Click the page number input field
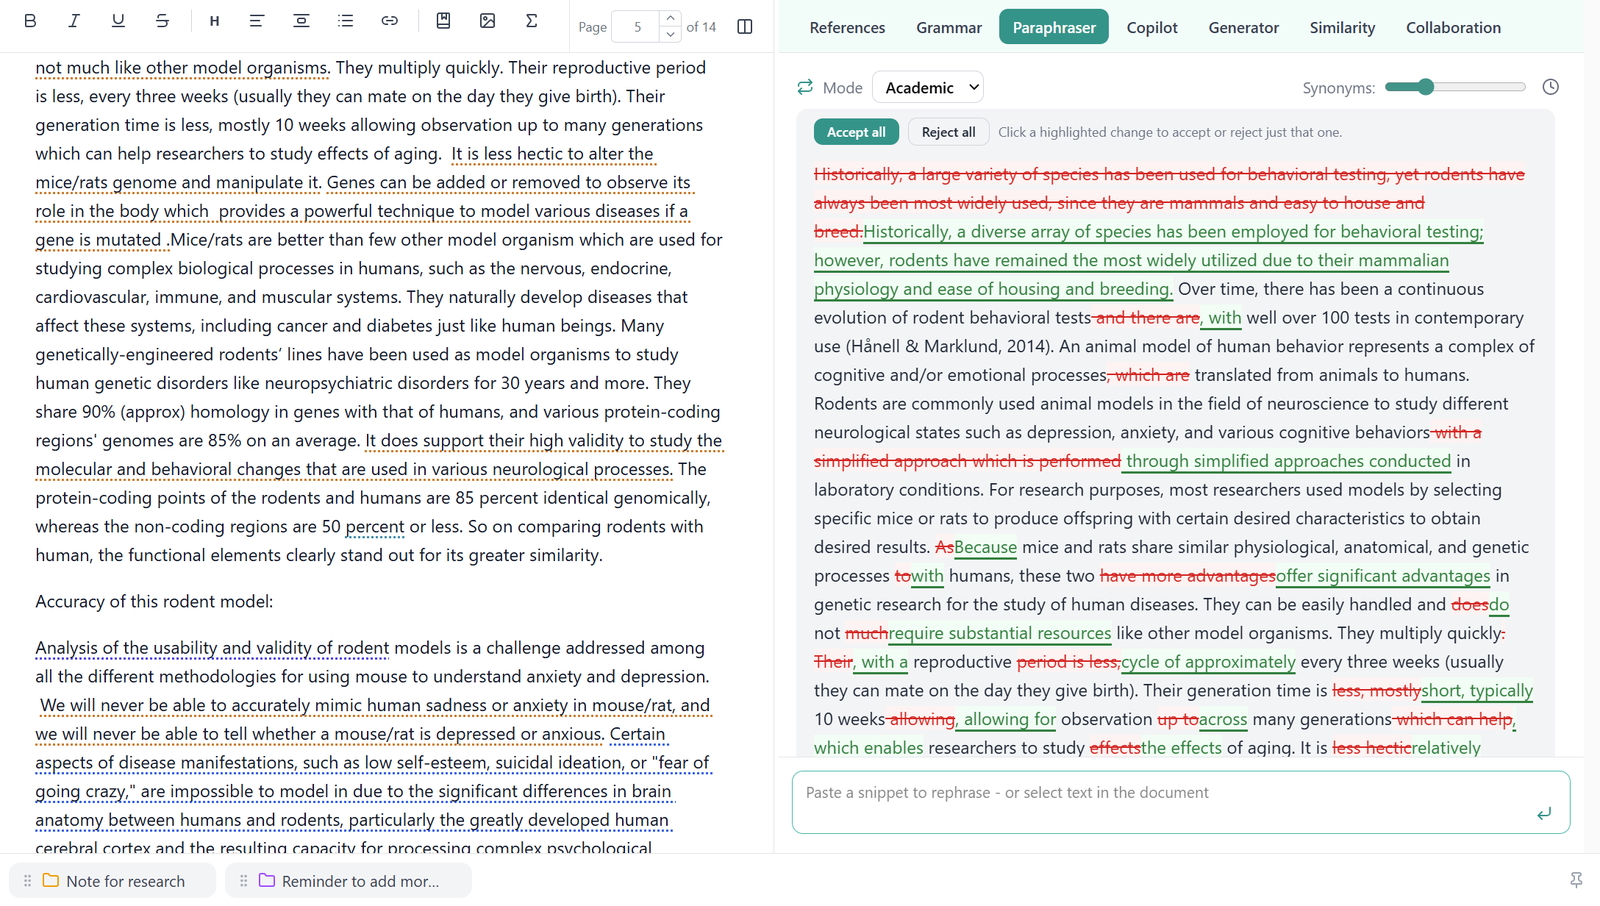 tap(637, 27)
